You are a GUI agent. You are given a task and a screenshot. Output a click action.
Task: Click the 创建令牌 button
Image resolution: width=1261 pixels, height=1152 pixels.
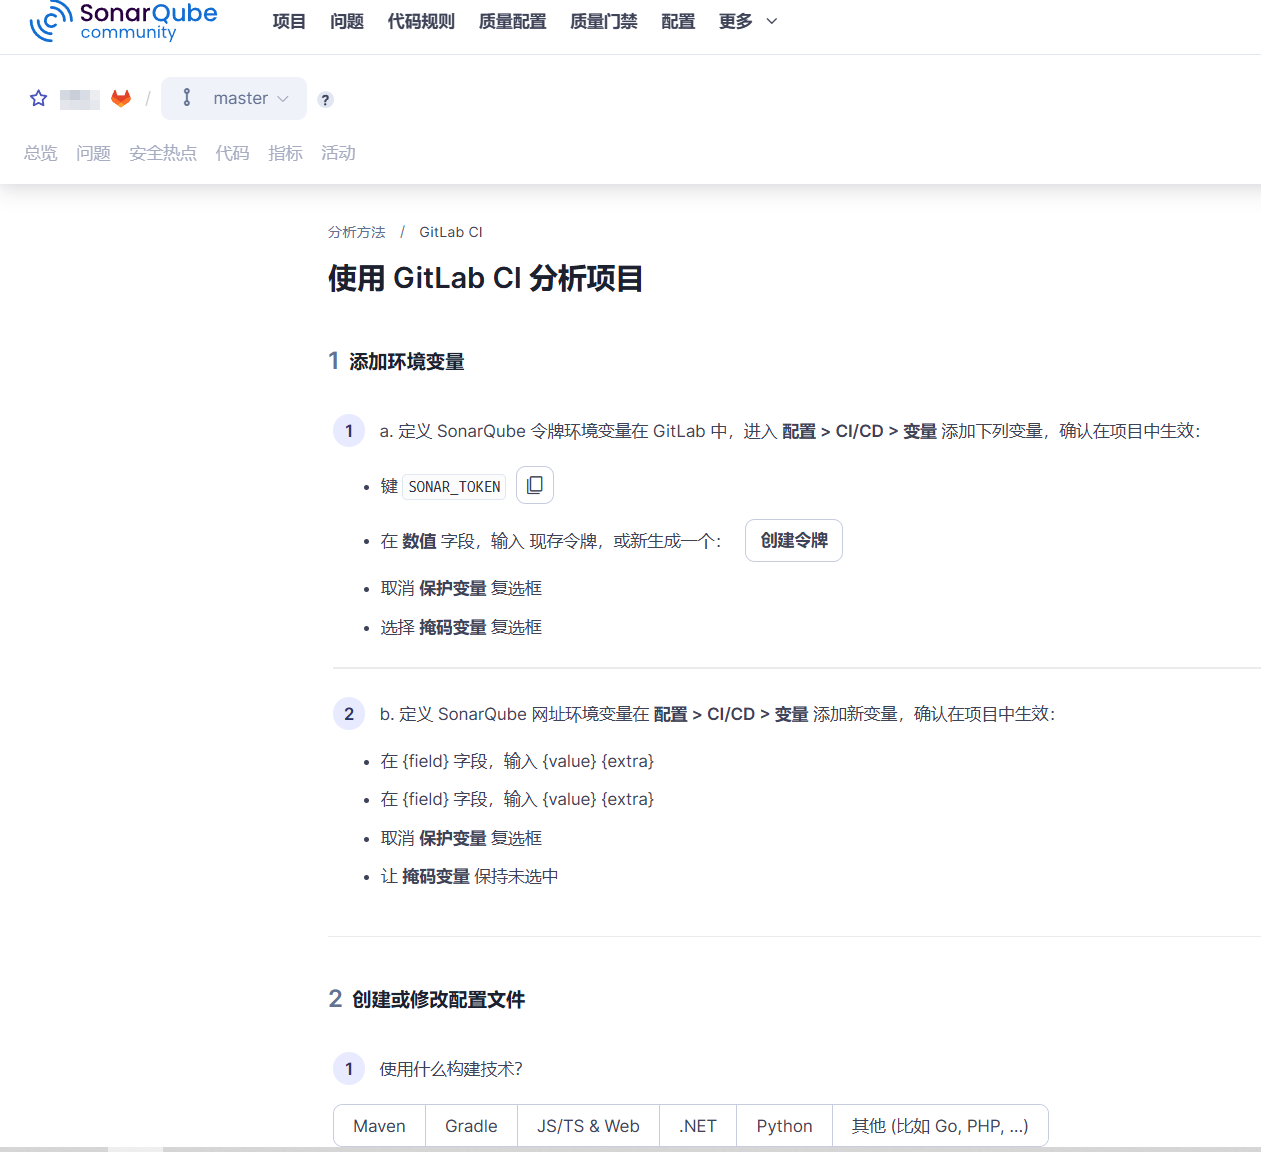[794, 540]
